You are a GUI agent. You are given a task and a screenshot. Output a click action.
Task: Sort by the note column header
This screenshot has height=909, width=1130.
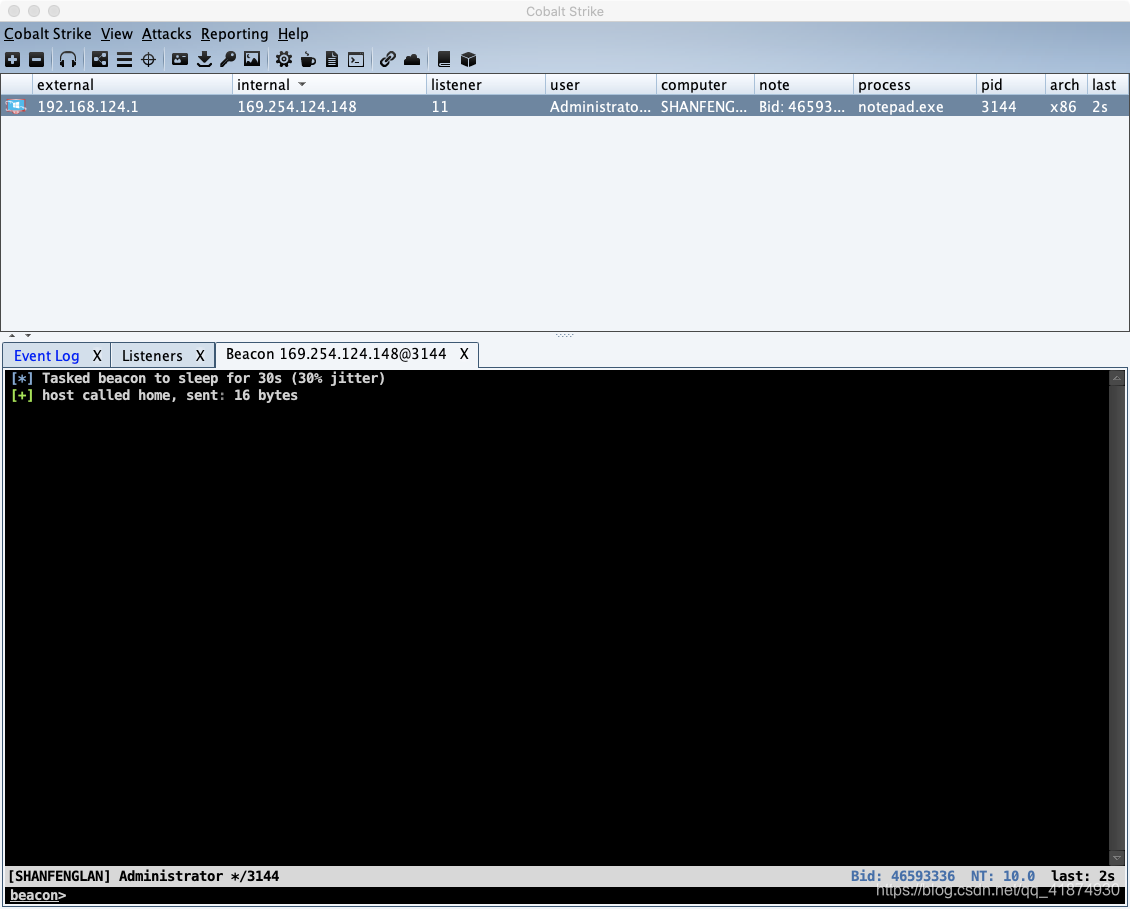pos(804,84)
